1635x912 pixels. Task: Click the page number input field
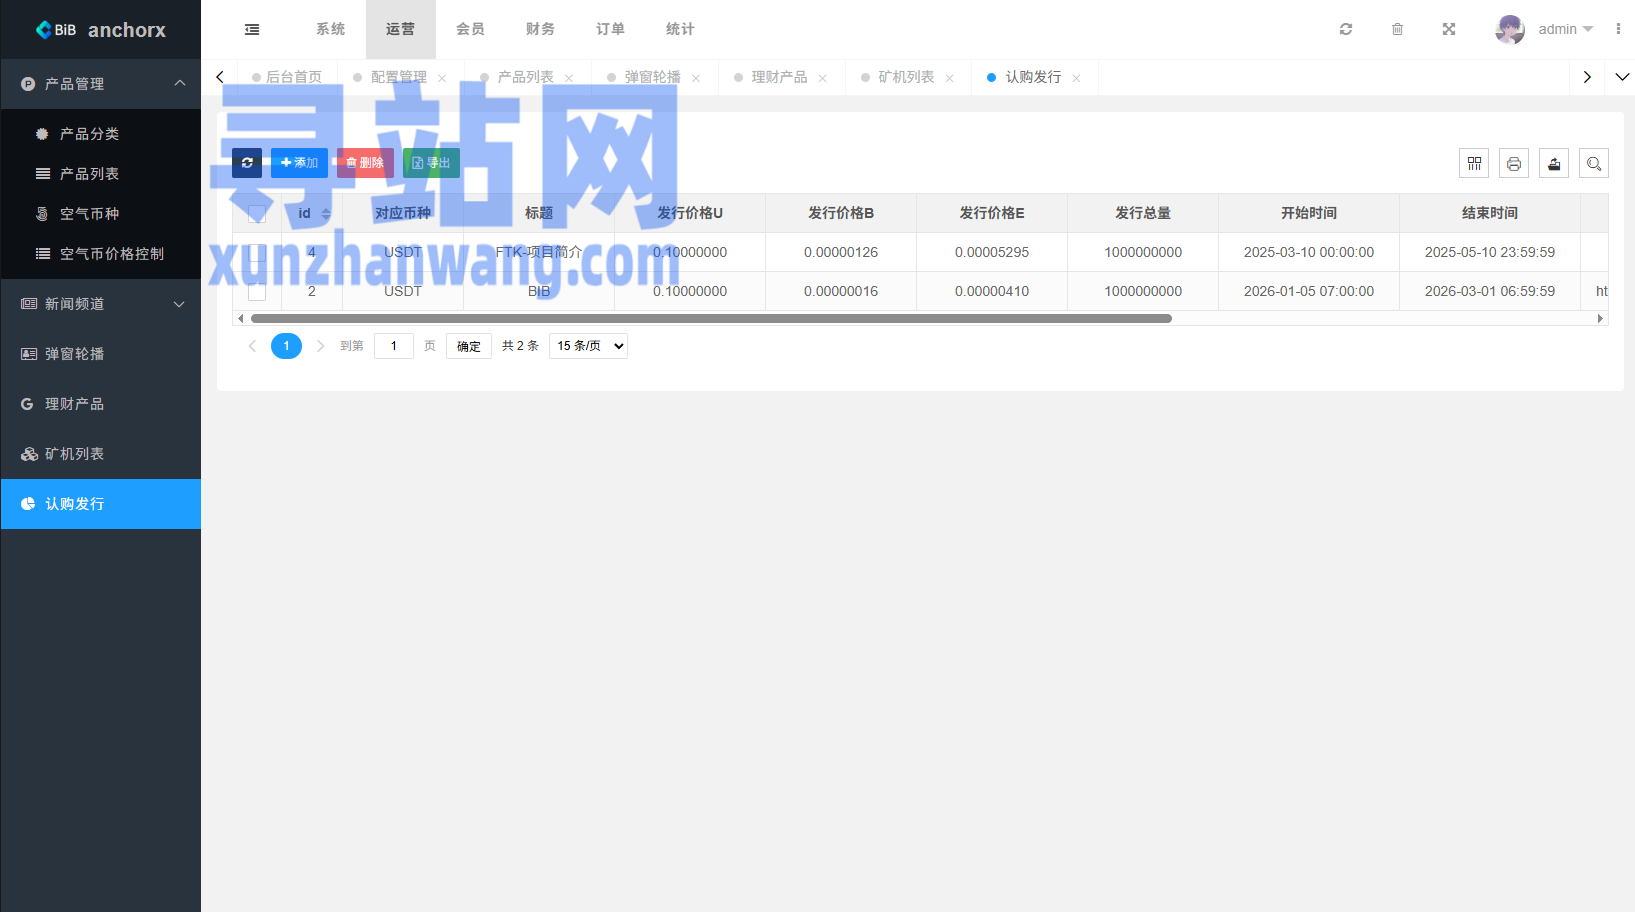tap(394, 346)
